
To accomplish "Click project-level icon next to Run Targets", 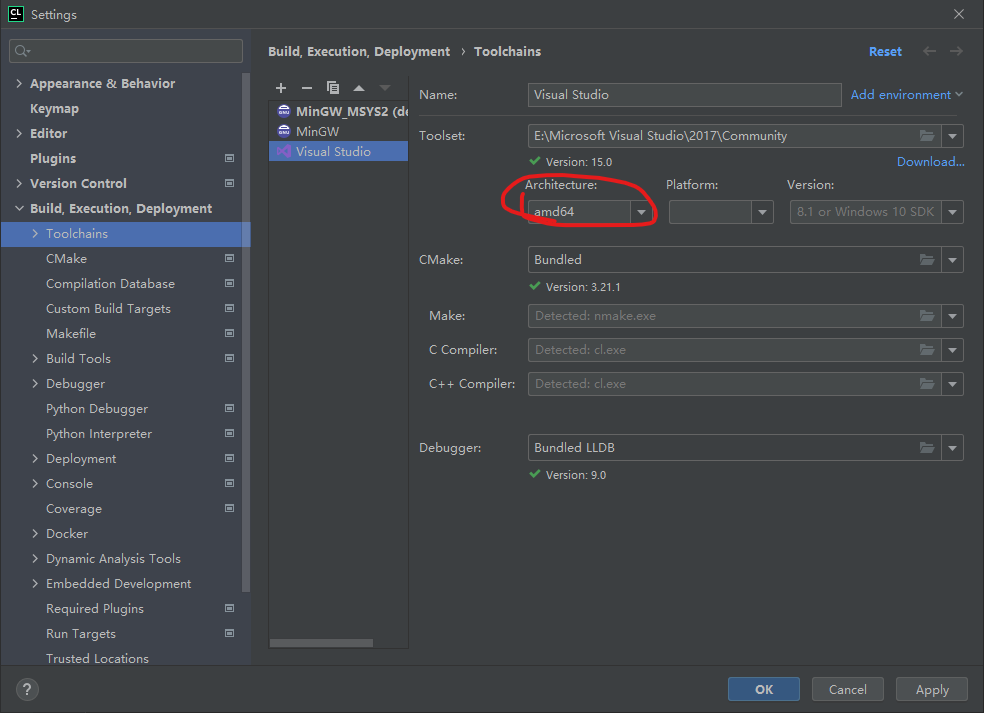I will point(230,633).
